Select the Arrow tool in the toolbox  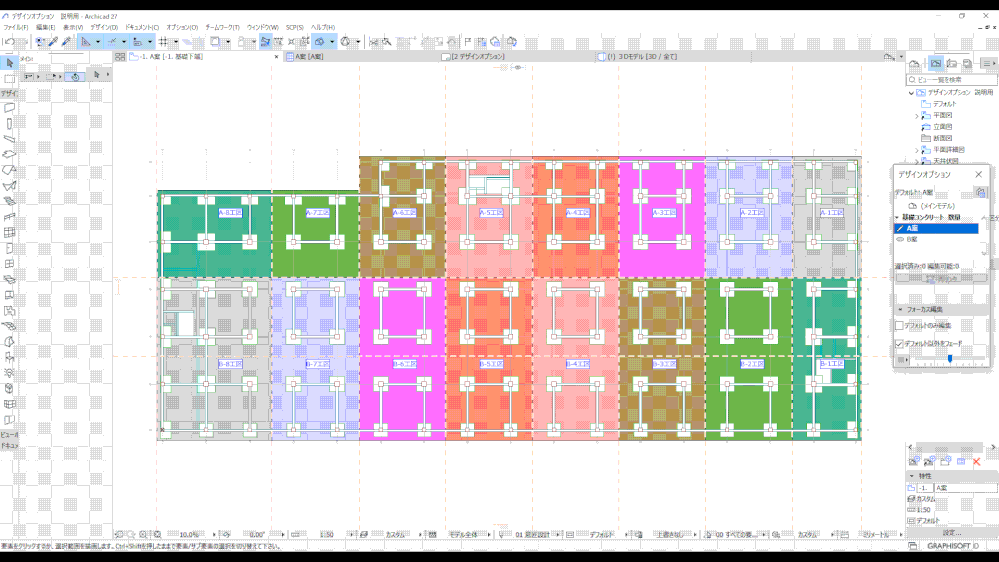pos(10,62)
